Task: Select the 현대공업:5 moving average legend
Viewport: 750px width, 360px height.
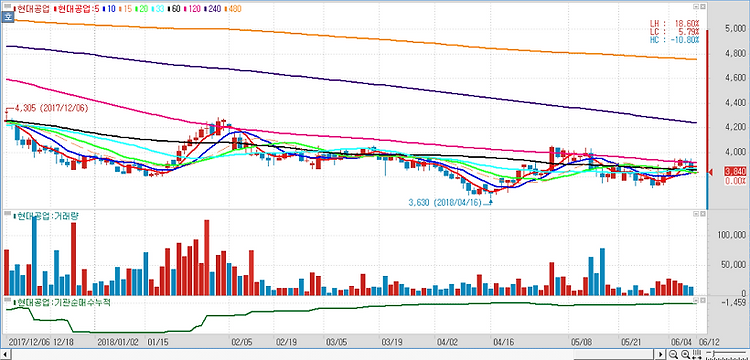Action: point(77,9)
